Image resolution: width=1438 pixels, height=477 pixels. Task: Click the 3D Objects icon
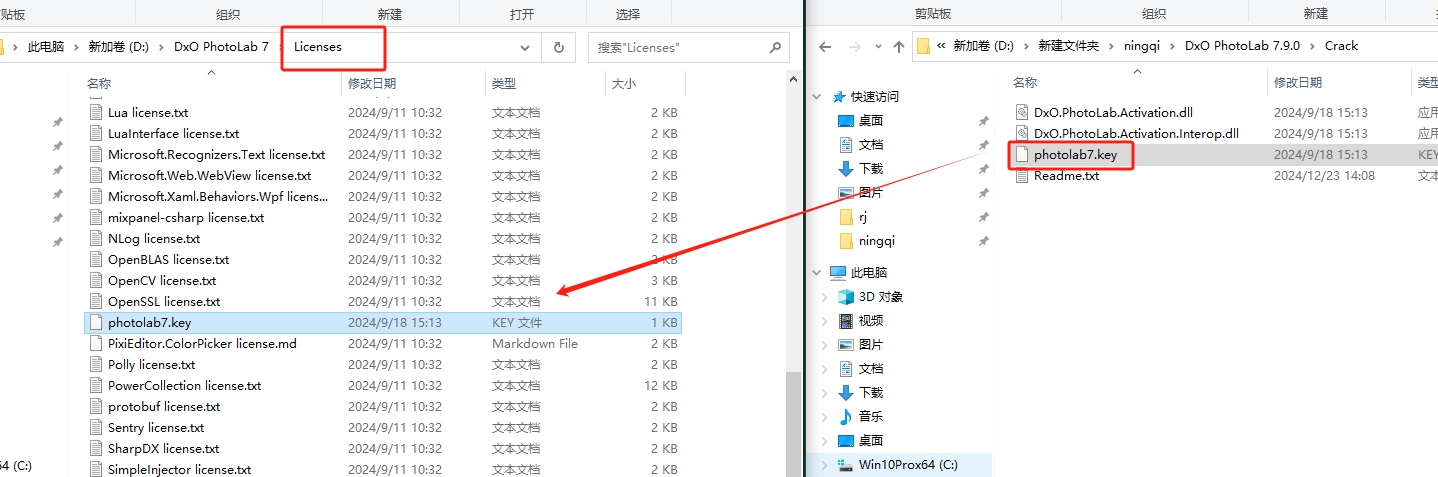[x=846, y=296]
